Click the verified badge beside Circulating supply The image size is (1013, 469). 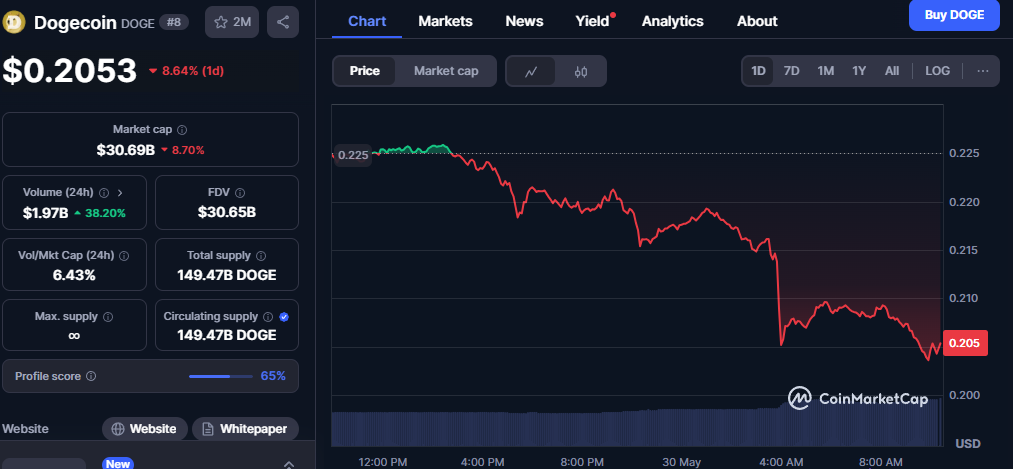(x=284, y=317)
